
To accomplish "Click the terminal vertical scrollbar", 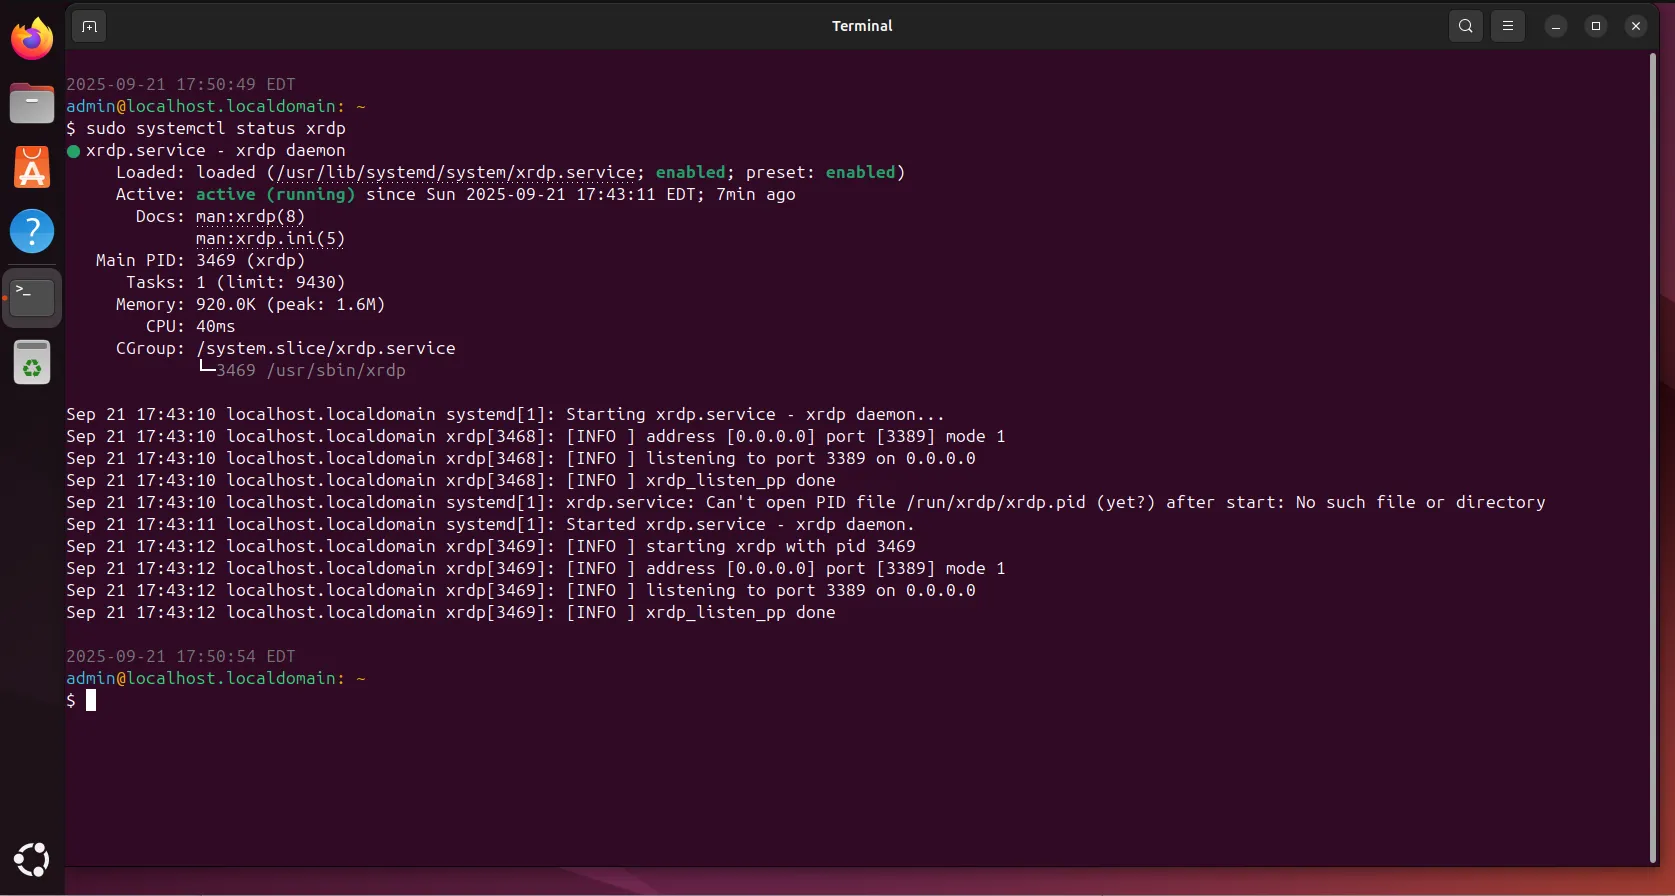I will pyautogui.click(x=1652, y=456).
